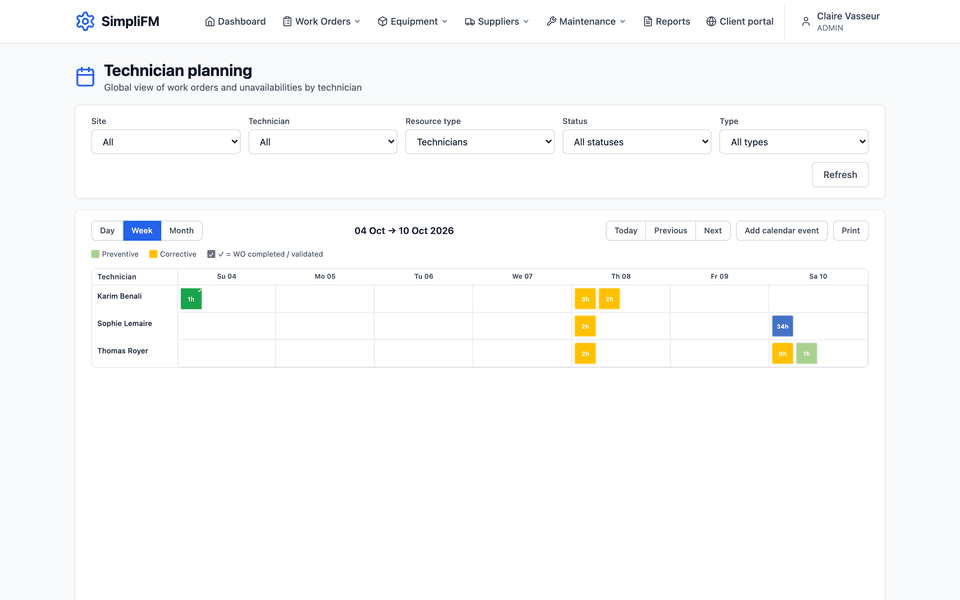Viewport: 960px width, 600px height.
Task: Click the Print button
Action: (851, 231)
